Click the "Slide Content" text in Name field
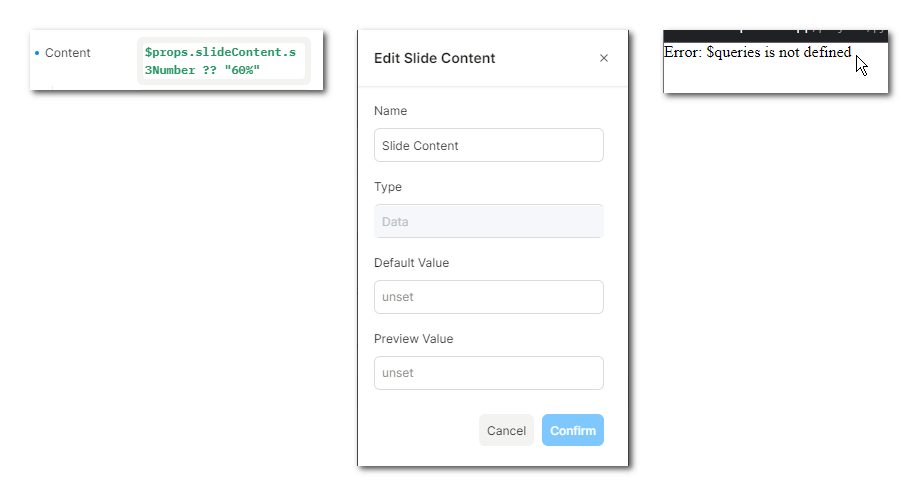The height and width of the screenshot is (497, 919). 420,145
